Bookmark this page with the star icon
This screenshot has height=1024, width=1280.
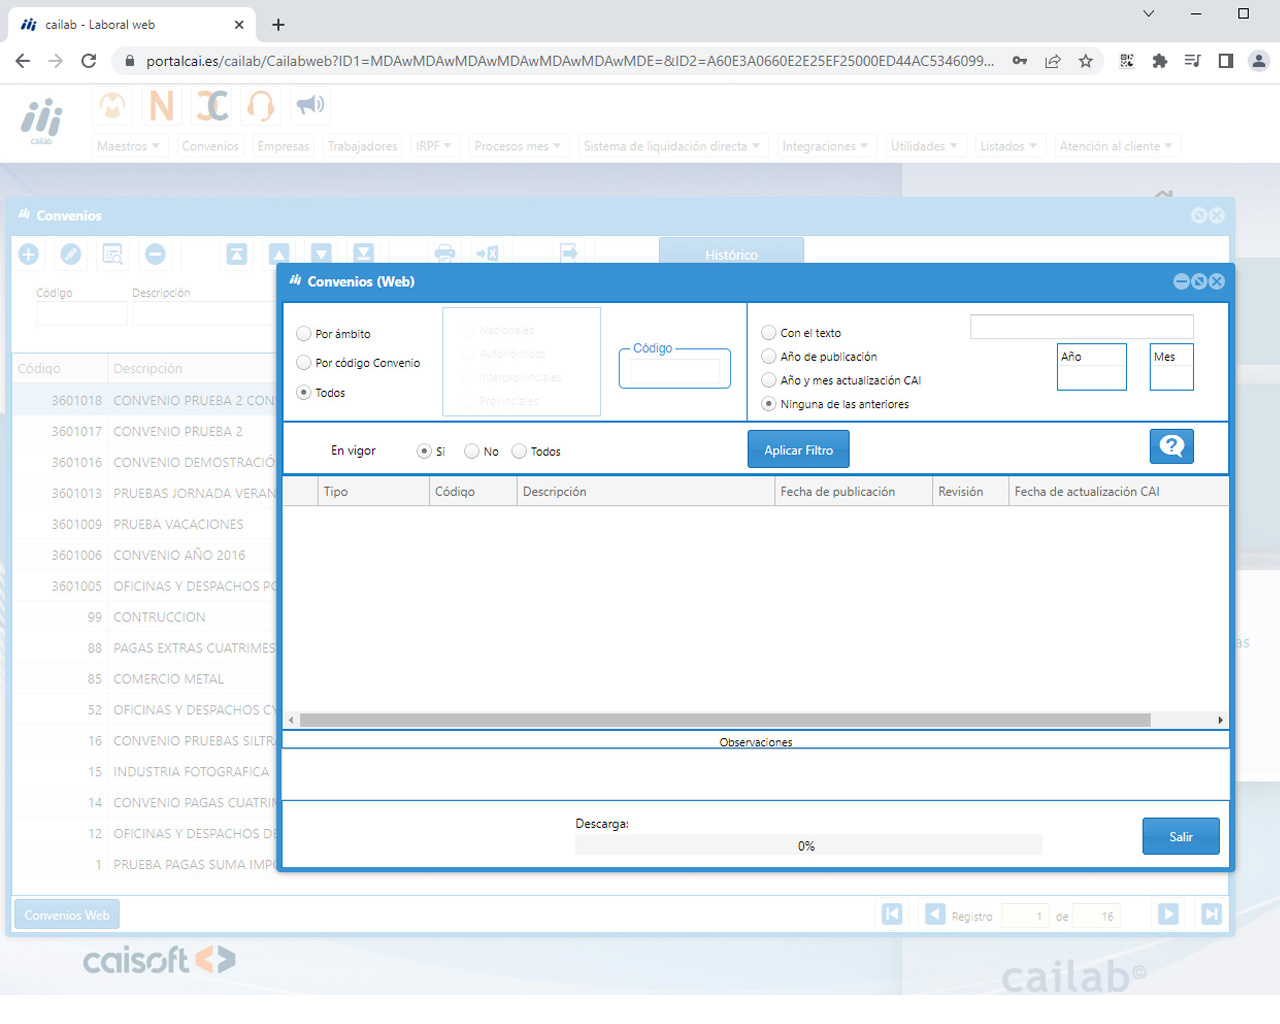click(1085, 61)
